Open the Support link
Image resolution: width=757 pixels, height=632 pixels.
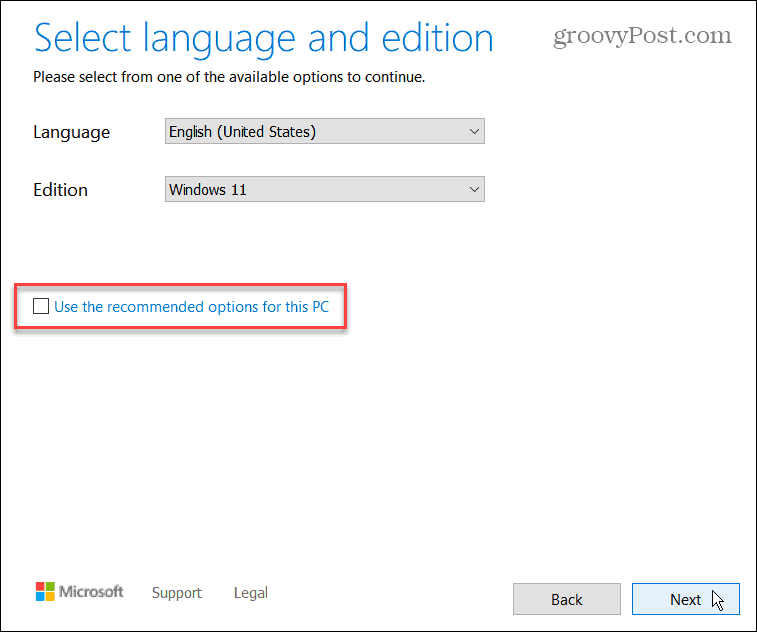click(177, 593)
